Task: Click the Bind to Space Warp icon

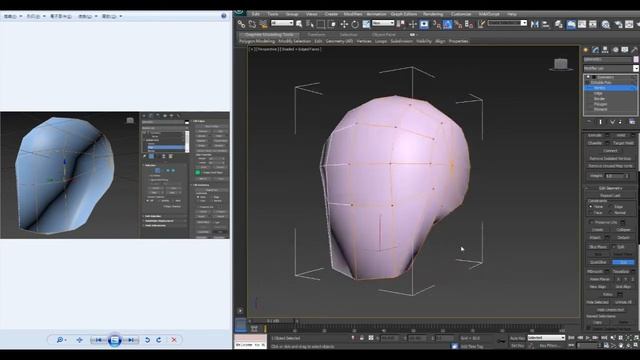Action: (x=263, y=24)
